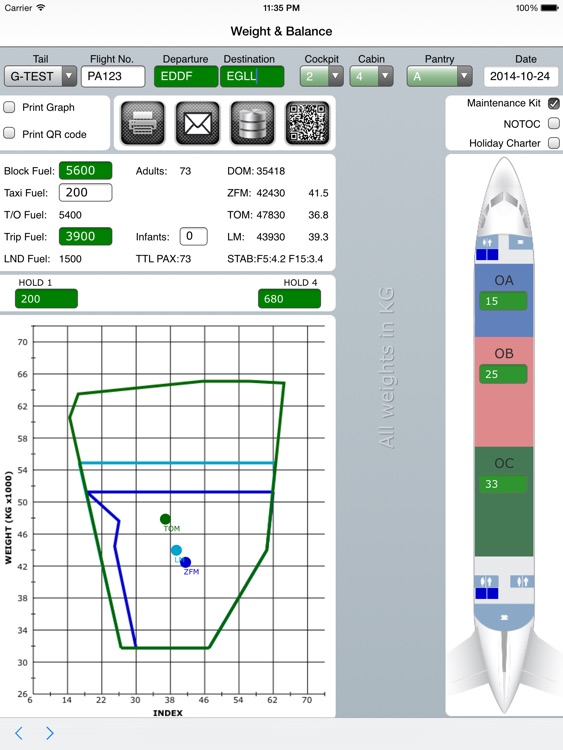The width and height of the screenshot is (563, 750).
Task: Select the Block Fuel 5600 field
Action: (x=85, y=171)
